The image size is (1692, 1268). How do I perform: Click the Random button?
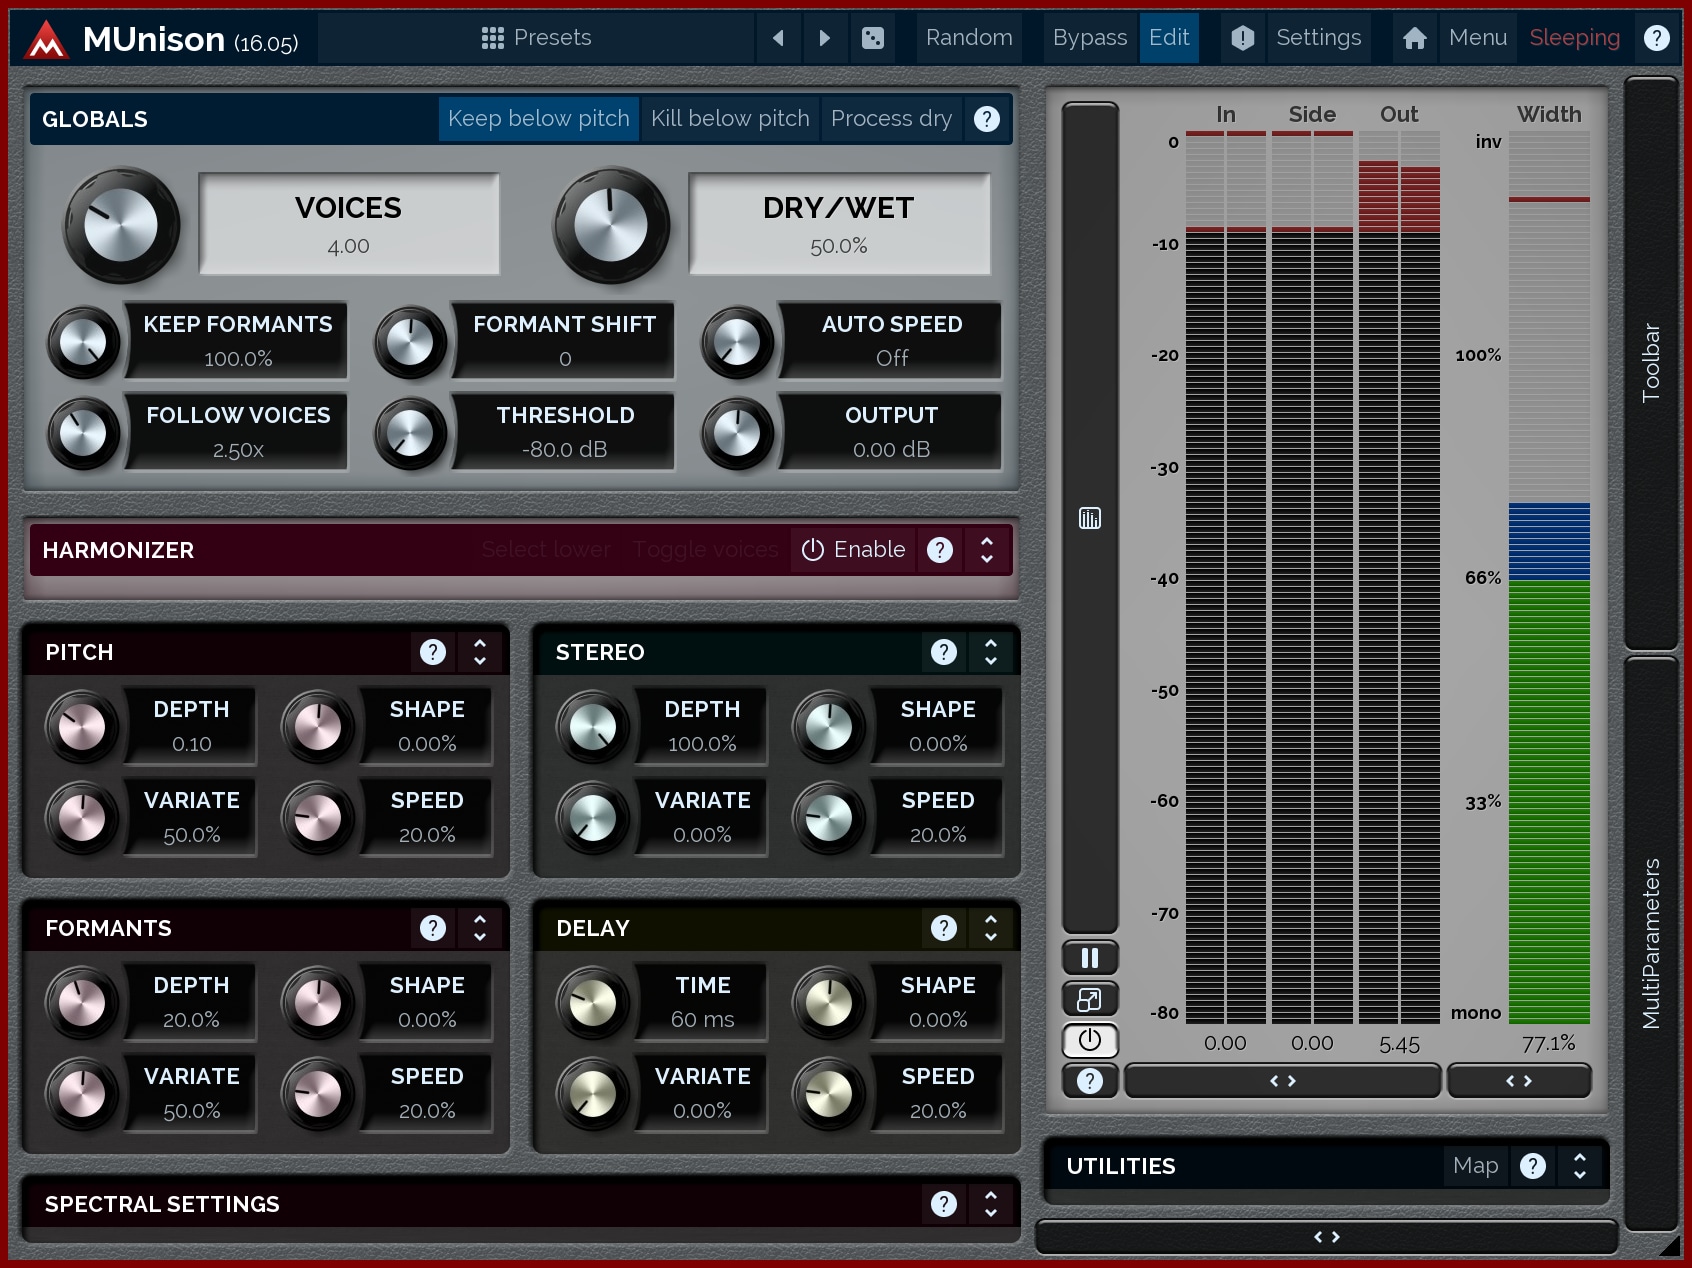(969, 38)
